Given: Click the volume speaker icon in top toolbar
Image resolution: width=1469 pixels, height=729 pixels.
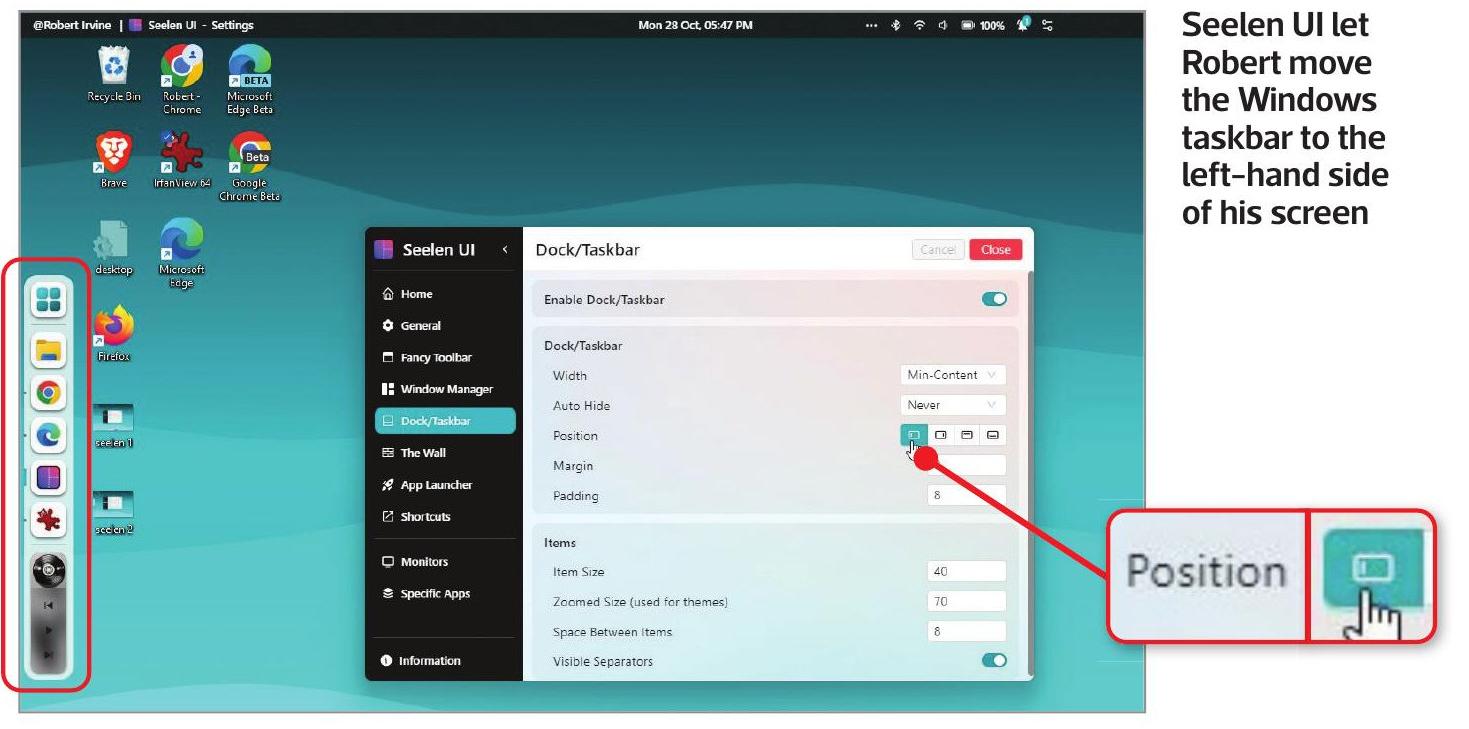Looking at the screenshot, I should 943,25.
